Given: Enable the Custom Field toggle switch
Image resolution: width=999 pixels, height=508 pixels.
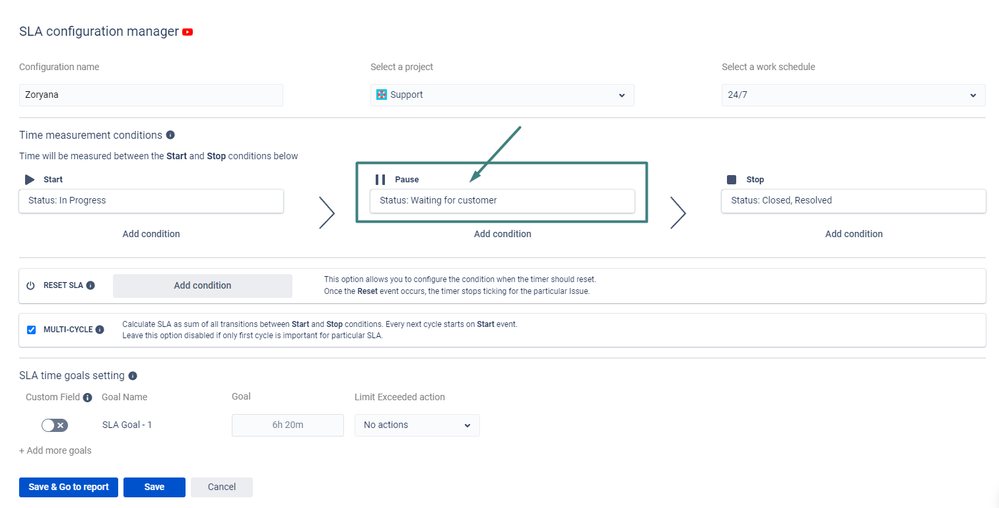Looking at the screenshot, I should [55, 425].
